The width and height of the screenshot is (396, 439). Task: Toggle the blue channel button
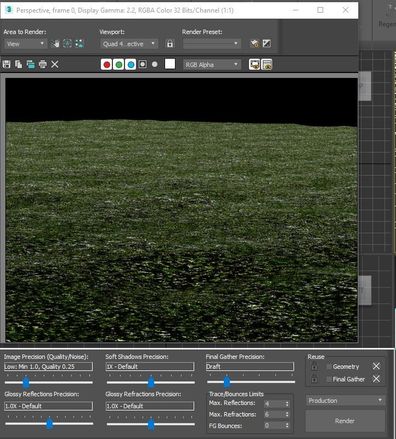coord(131,64)
